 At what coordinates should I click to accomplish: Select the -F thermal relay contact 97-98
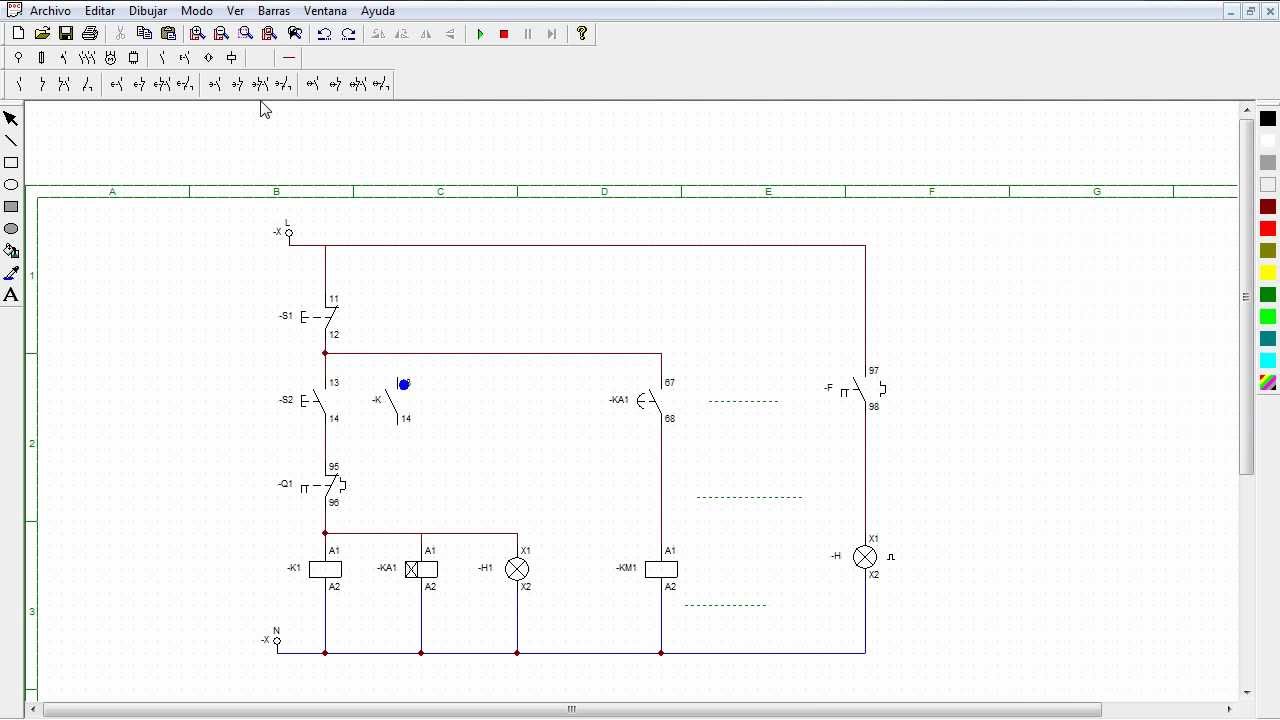click(863, 389)
